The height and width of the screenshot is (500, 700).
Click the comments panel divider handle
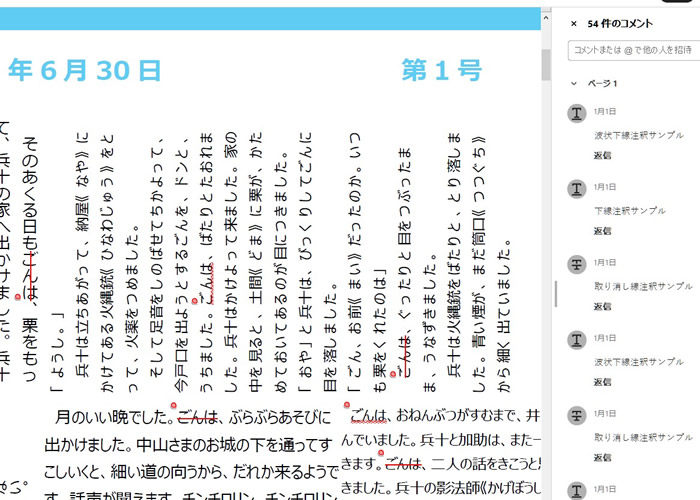coord(556,294)
